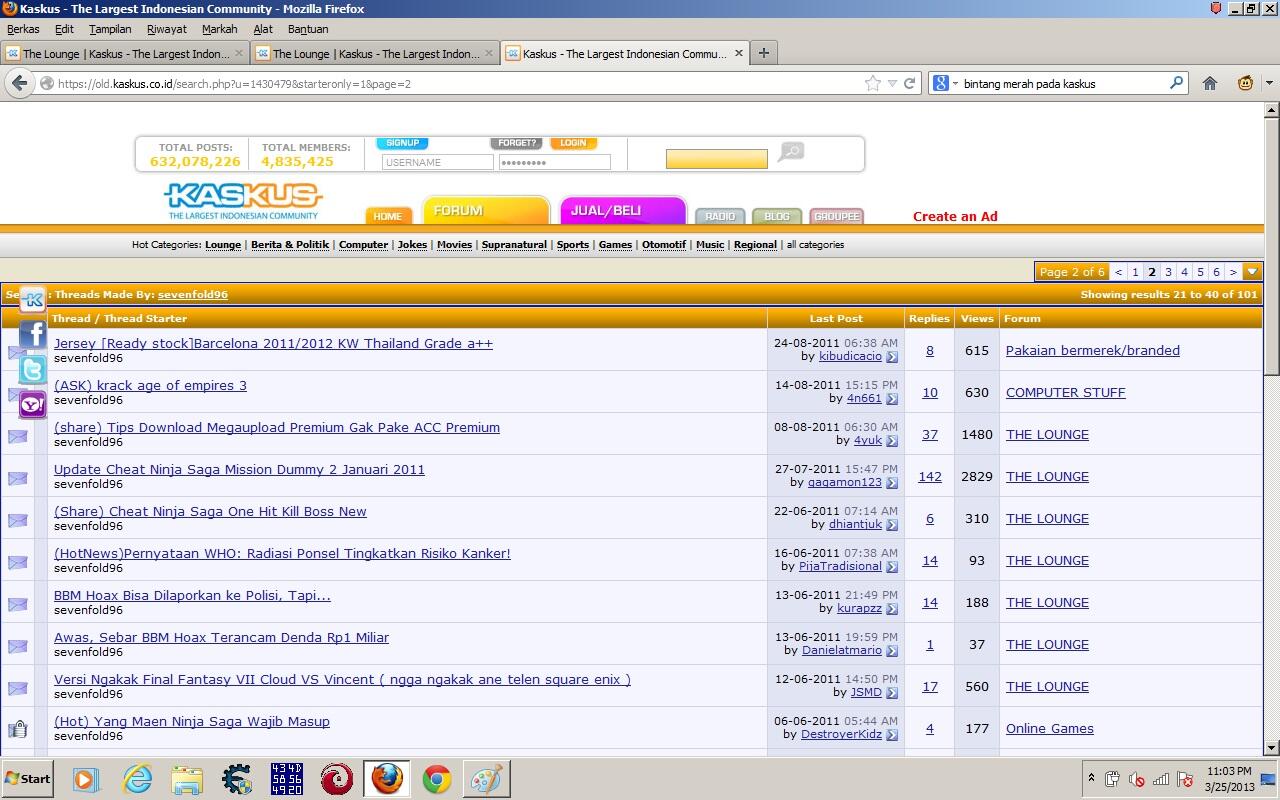Show hidden tray icons arrow
This screenshot has height=800, width=1280.
(1091, 779)
